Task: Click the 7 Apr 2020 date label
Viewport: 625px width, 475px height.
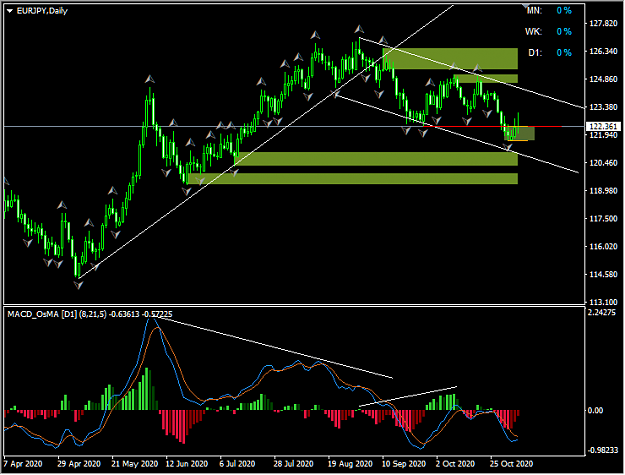Action: (23, 464)
